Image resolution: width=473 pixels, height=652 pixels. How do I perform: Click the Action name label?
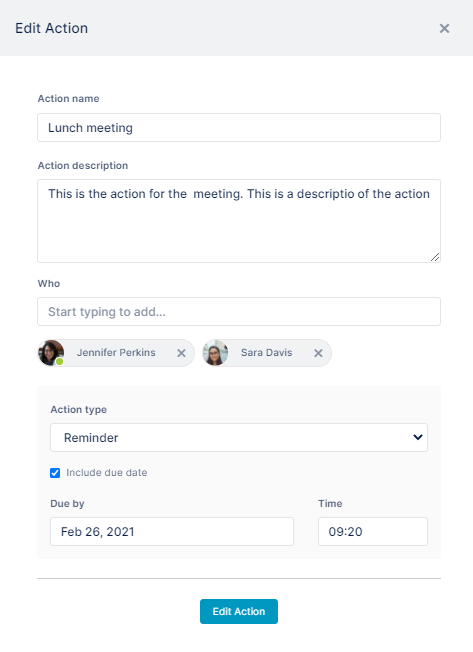click(69, 99)
